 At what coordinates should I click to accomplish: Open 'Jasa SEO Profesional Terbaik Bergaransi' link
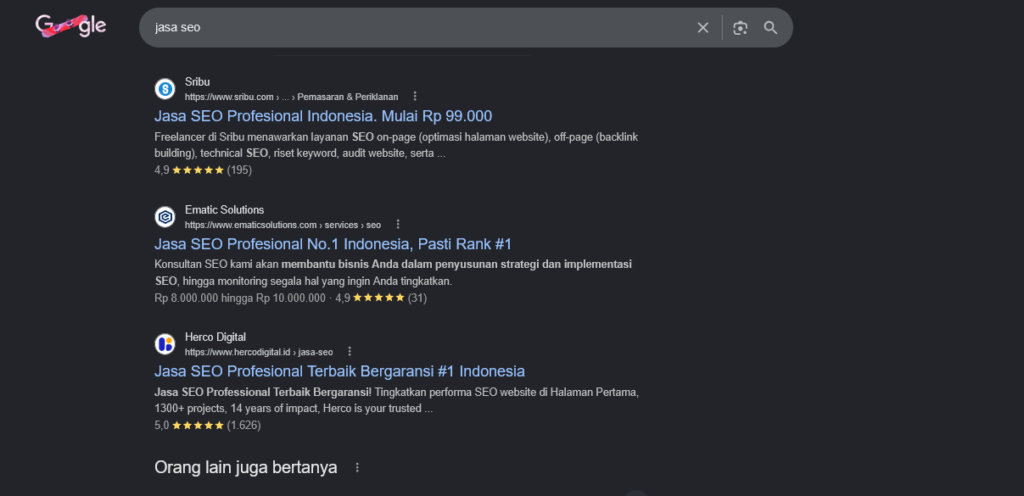[x=340, y=371]
